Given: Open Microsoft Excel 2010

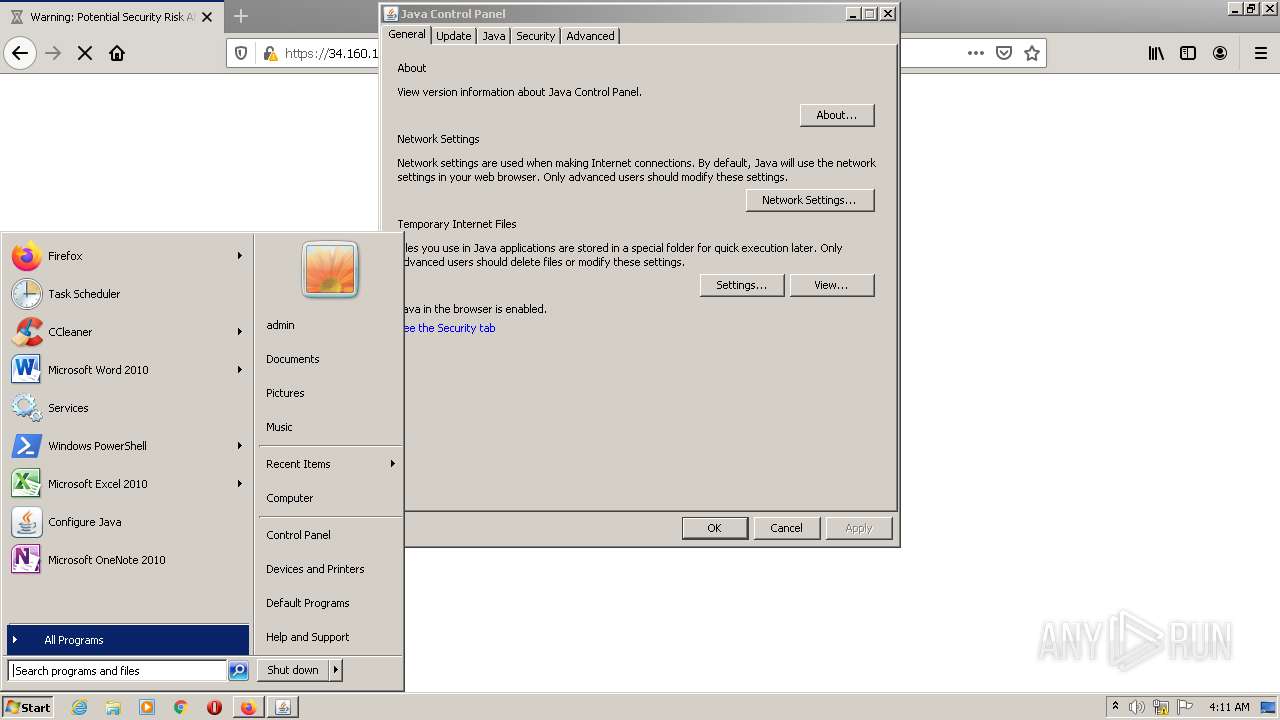Looking at the screenshot, I should tap(127, 484).
